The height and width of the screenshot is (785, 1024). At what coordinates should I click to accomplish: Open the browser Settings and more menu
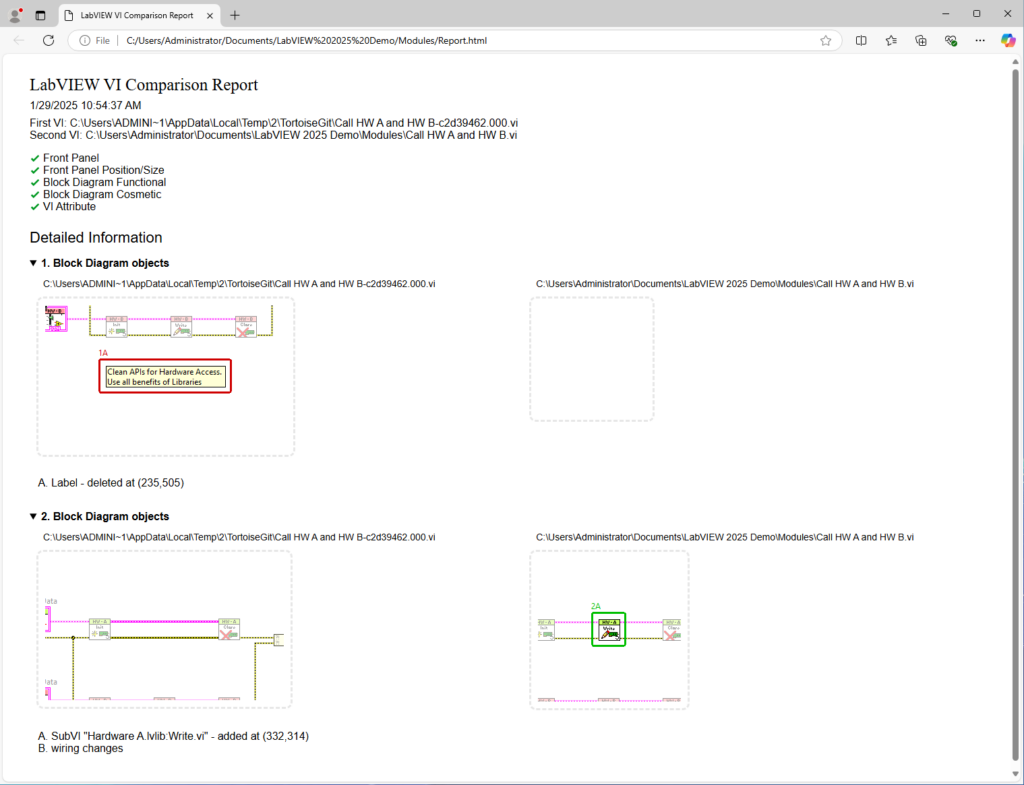click(979, 41)
